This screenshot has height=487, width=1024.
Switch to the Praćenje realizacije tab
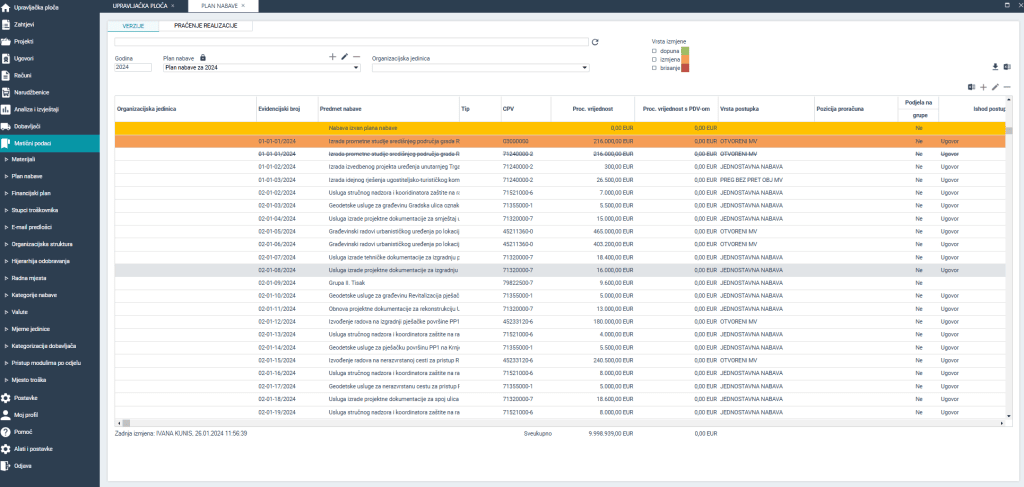(x=205, y=25)
